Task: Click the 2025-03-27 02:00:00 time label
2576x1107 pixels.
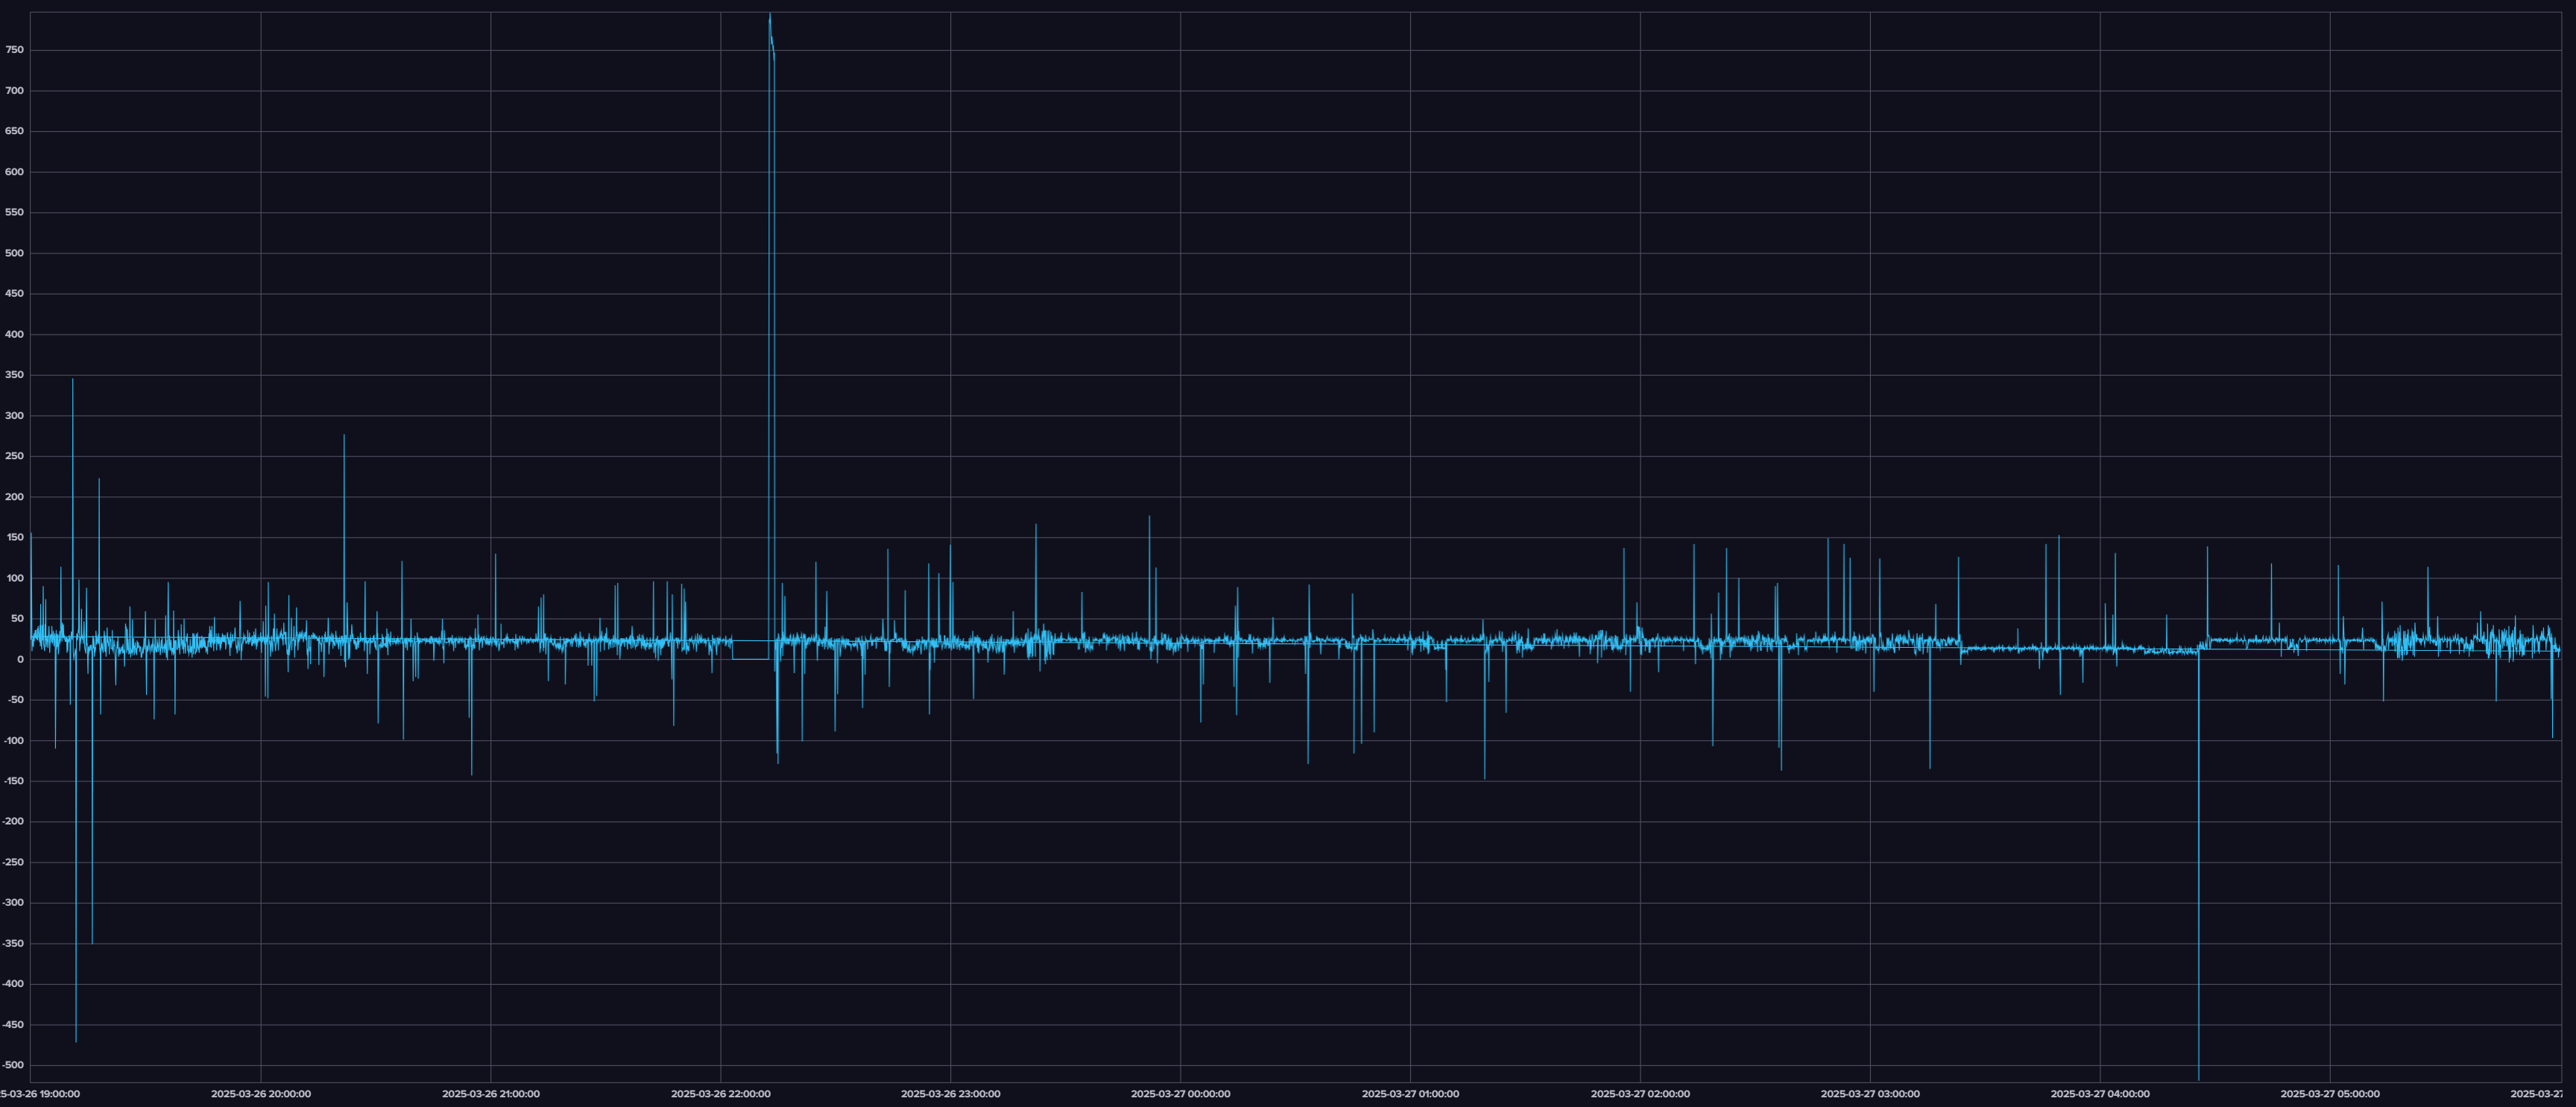Action: [x=1640, y=1094]
